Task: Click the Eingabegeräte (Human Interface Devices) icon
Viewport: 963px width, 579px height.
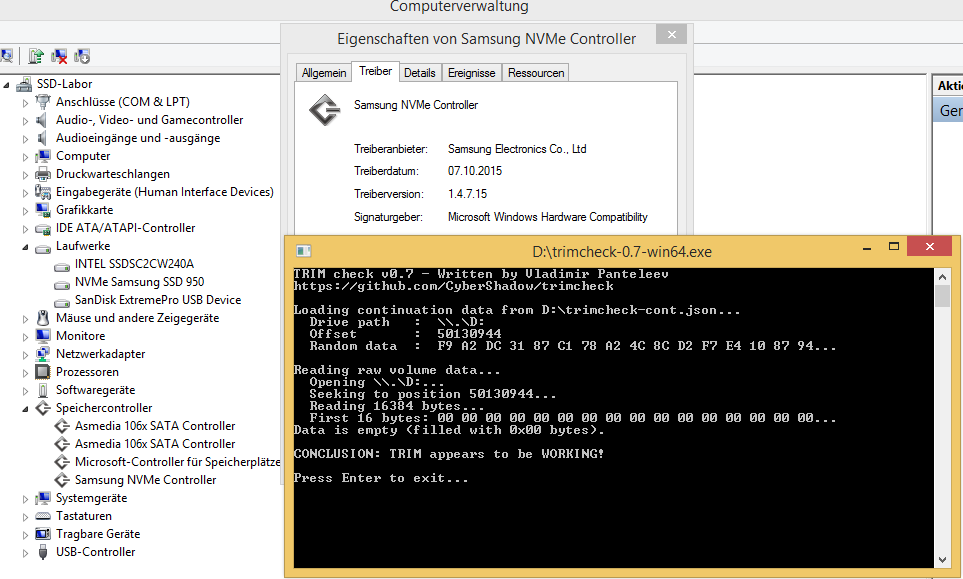Action: coord(43,192)
